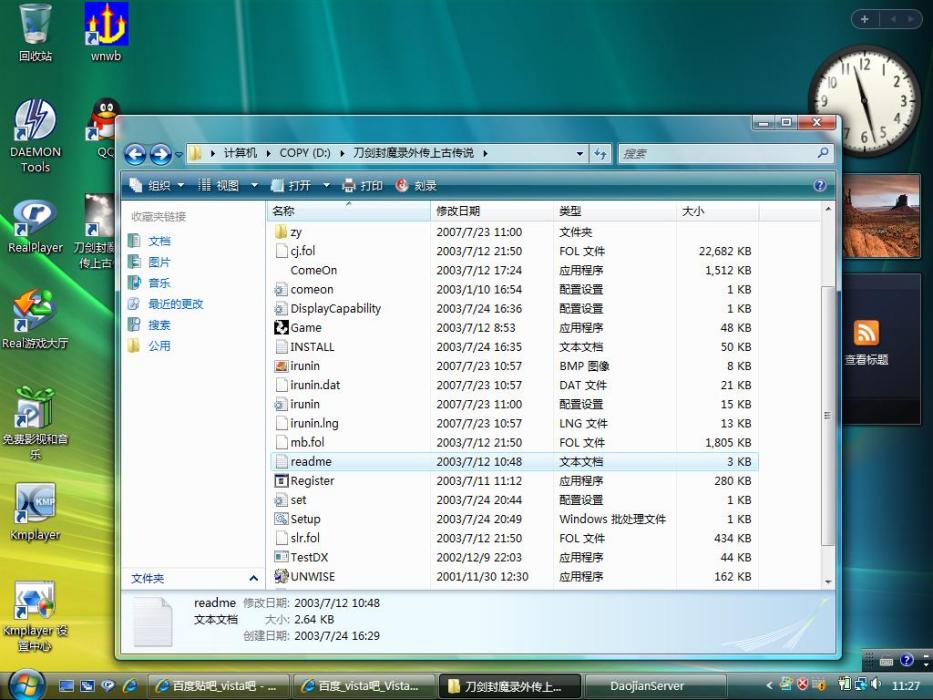The height and width of the screenshot is (700, 933).
Task: Select the mb.fol file
Action: pos(300,442)
